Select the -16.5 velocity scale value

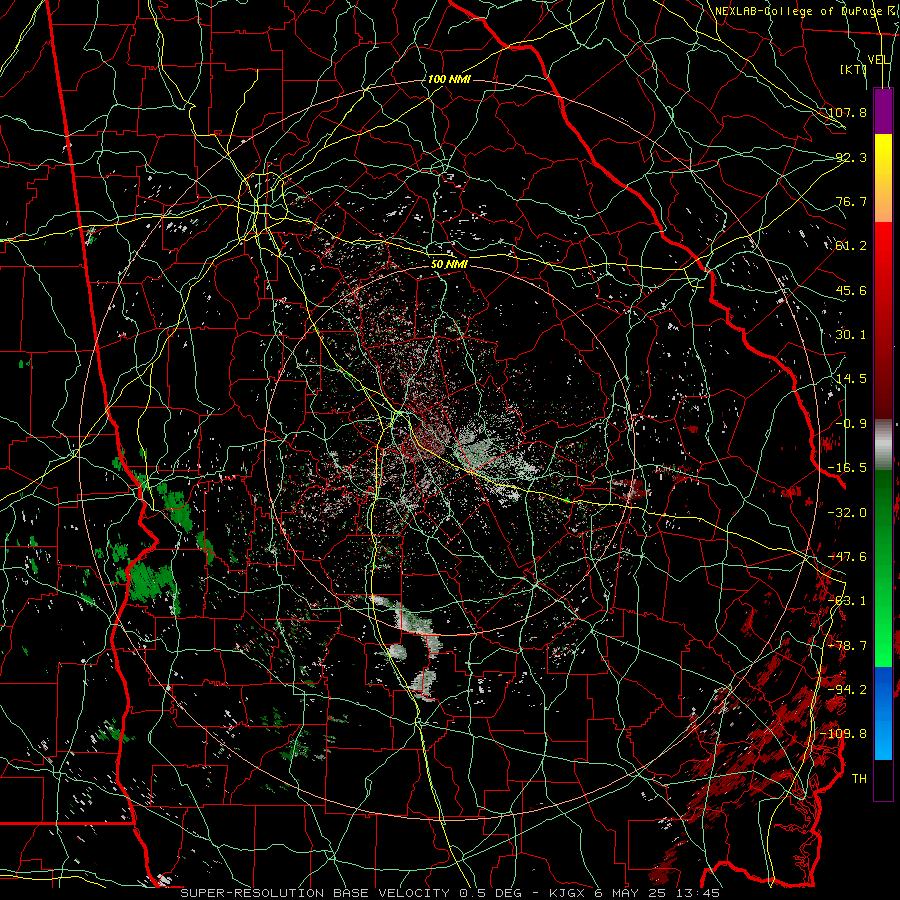pyautogui.click(x=847, y=468)
